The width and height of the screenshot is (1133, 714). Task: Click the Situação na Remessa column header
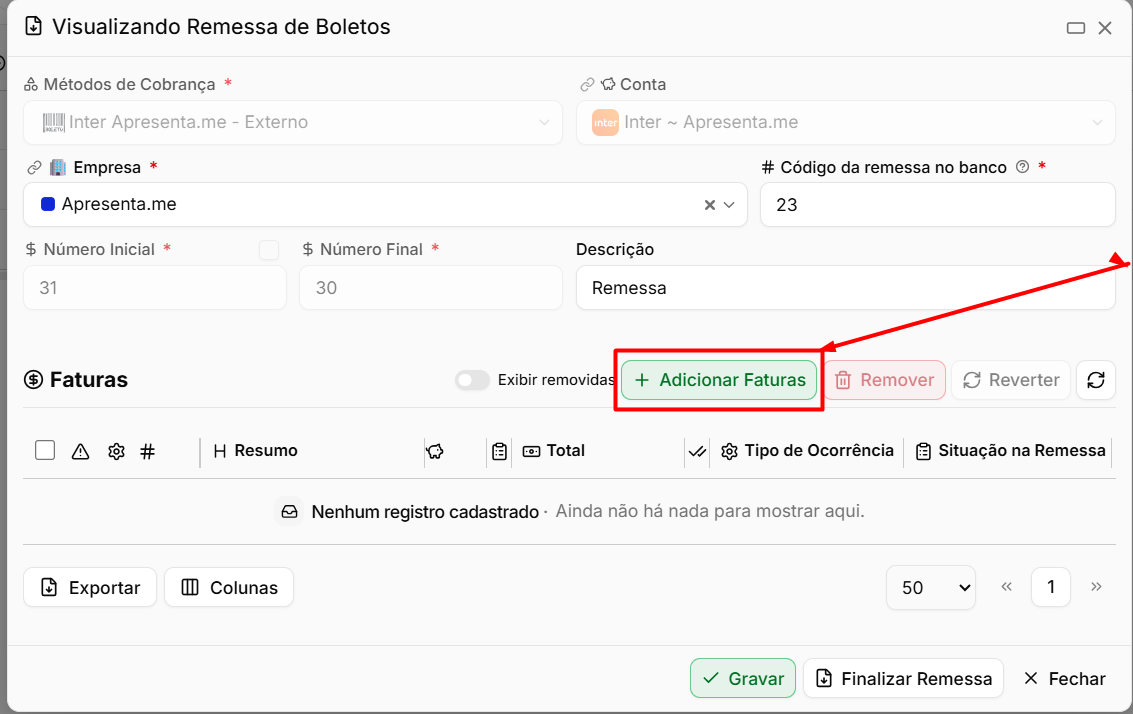tap(1010, 451)
